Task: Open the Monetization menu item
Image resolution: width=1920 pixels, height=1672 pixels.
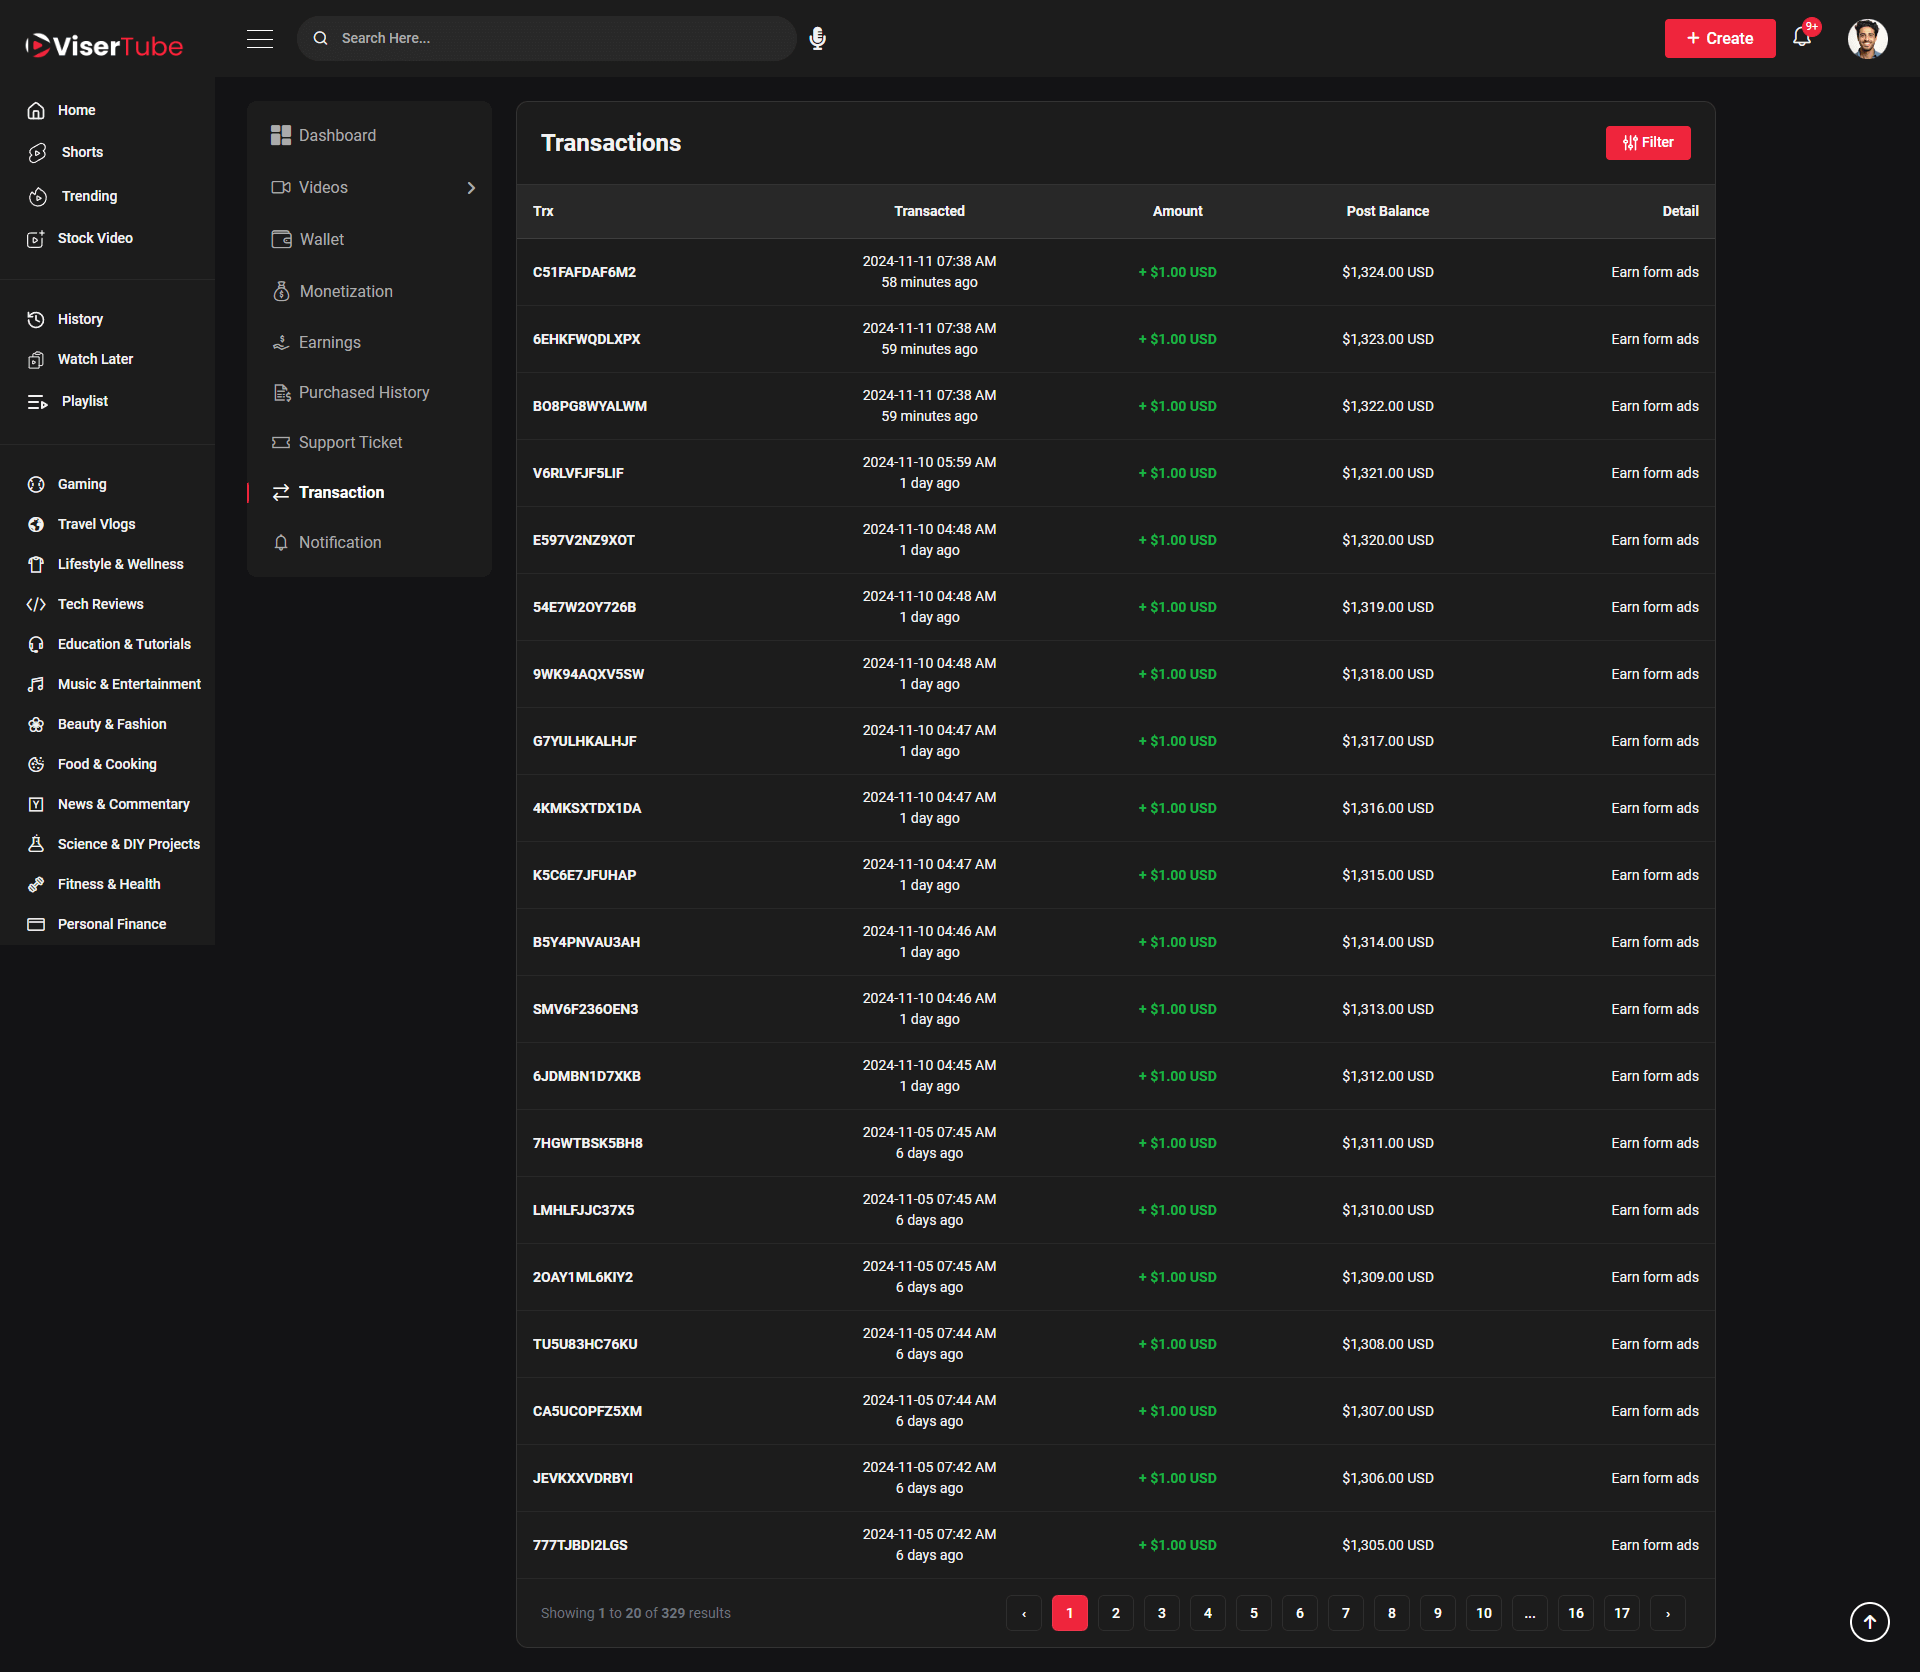Action: 345,291
